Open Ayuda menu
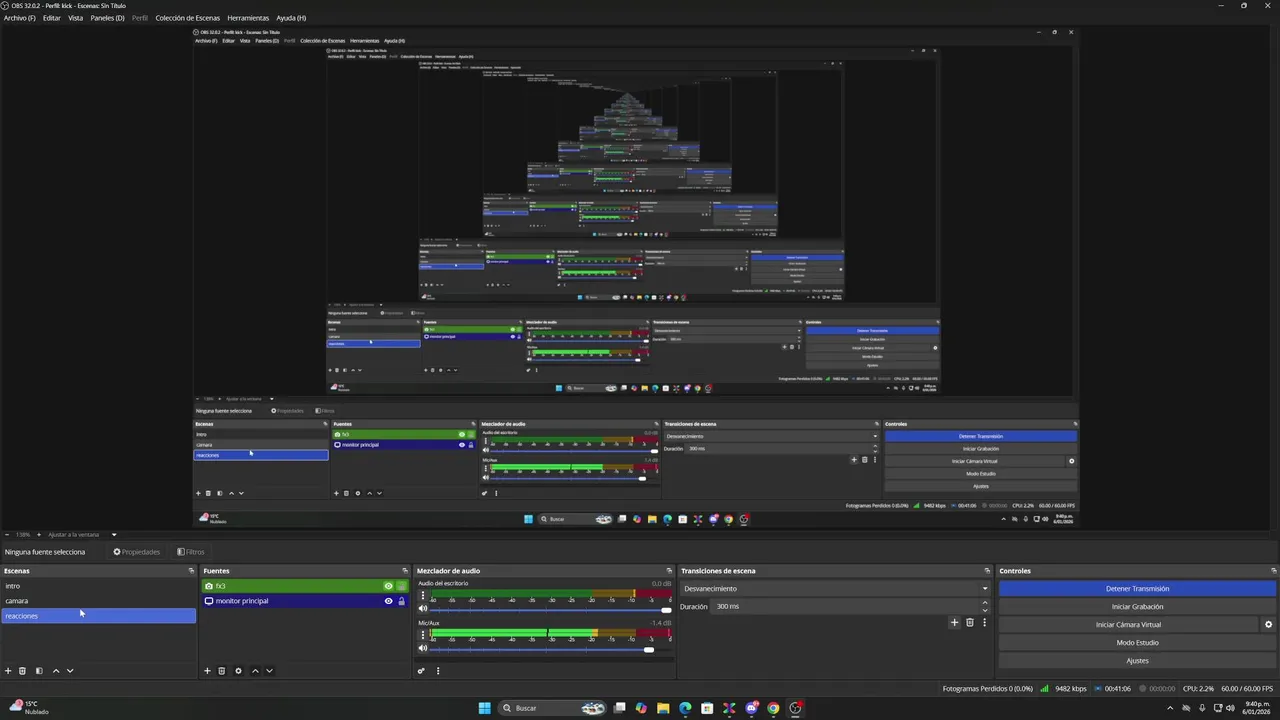This screenshot has width=1280, height=720. pyautogui.click(x=291, y=18)
